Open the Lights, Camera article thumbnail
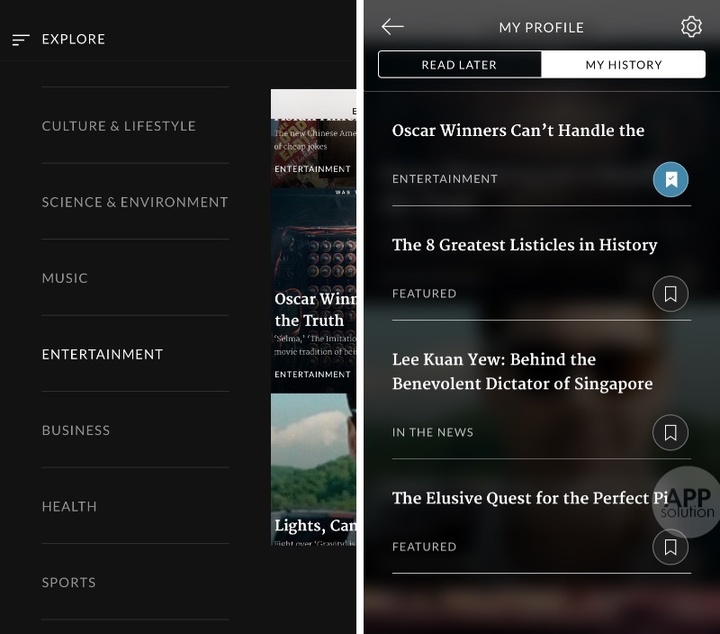 click(x=313, y=470)
